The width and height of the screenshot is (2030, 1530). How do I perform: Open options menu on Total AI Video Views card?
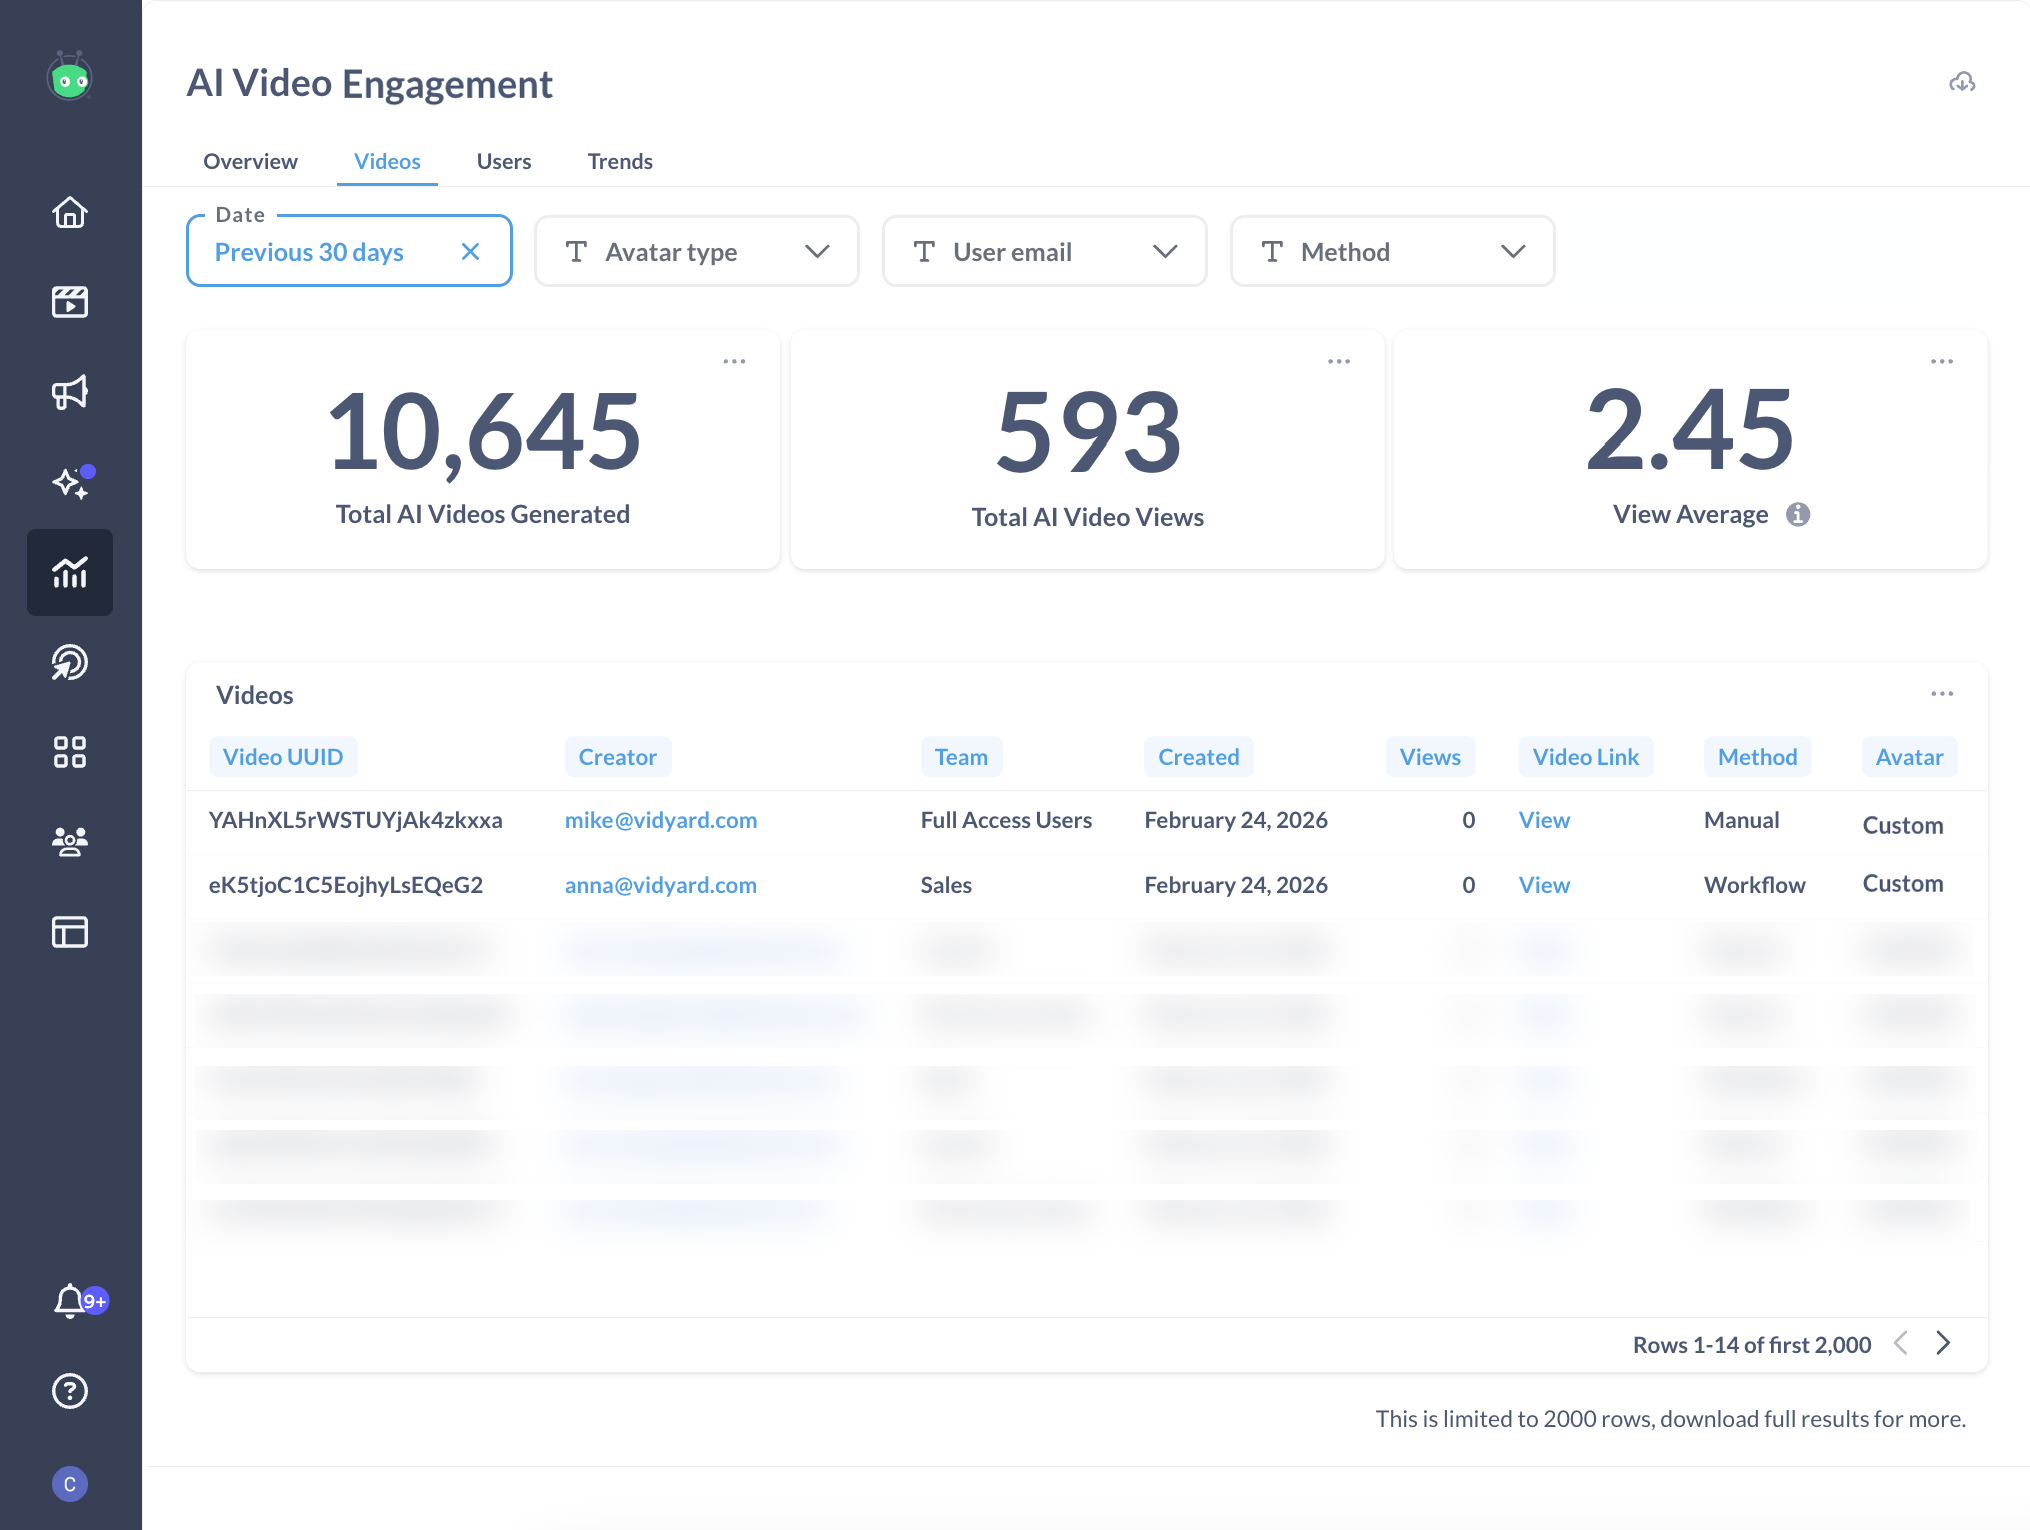(1339, 360)
